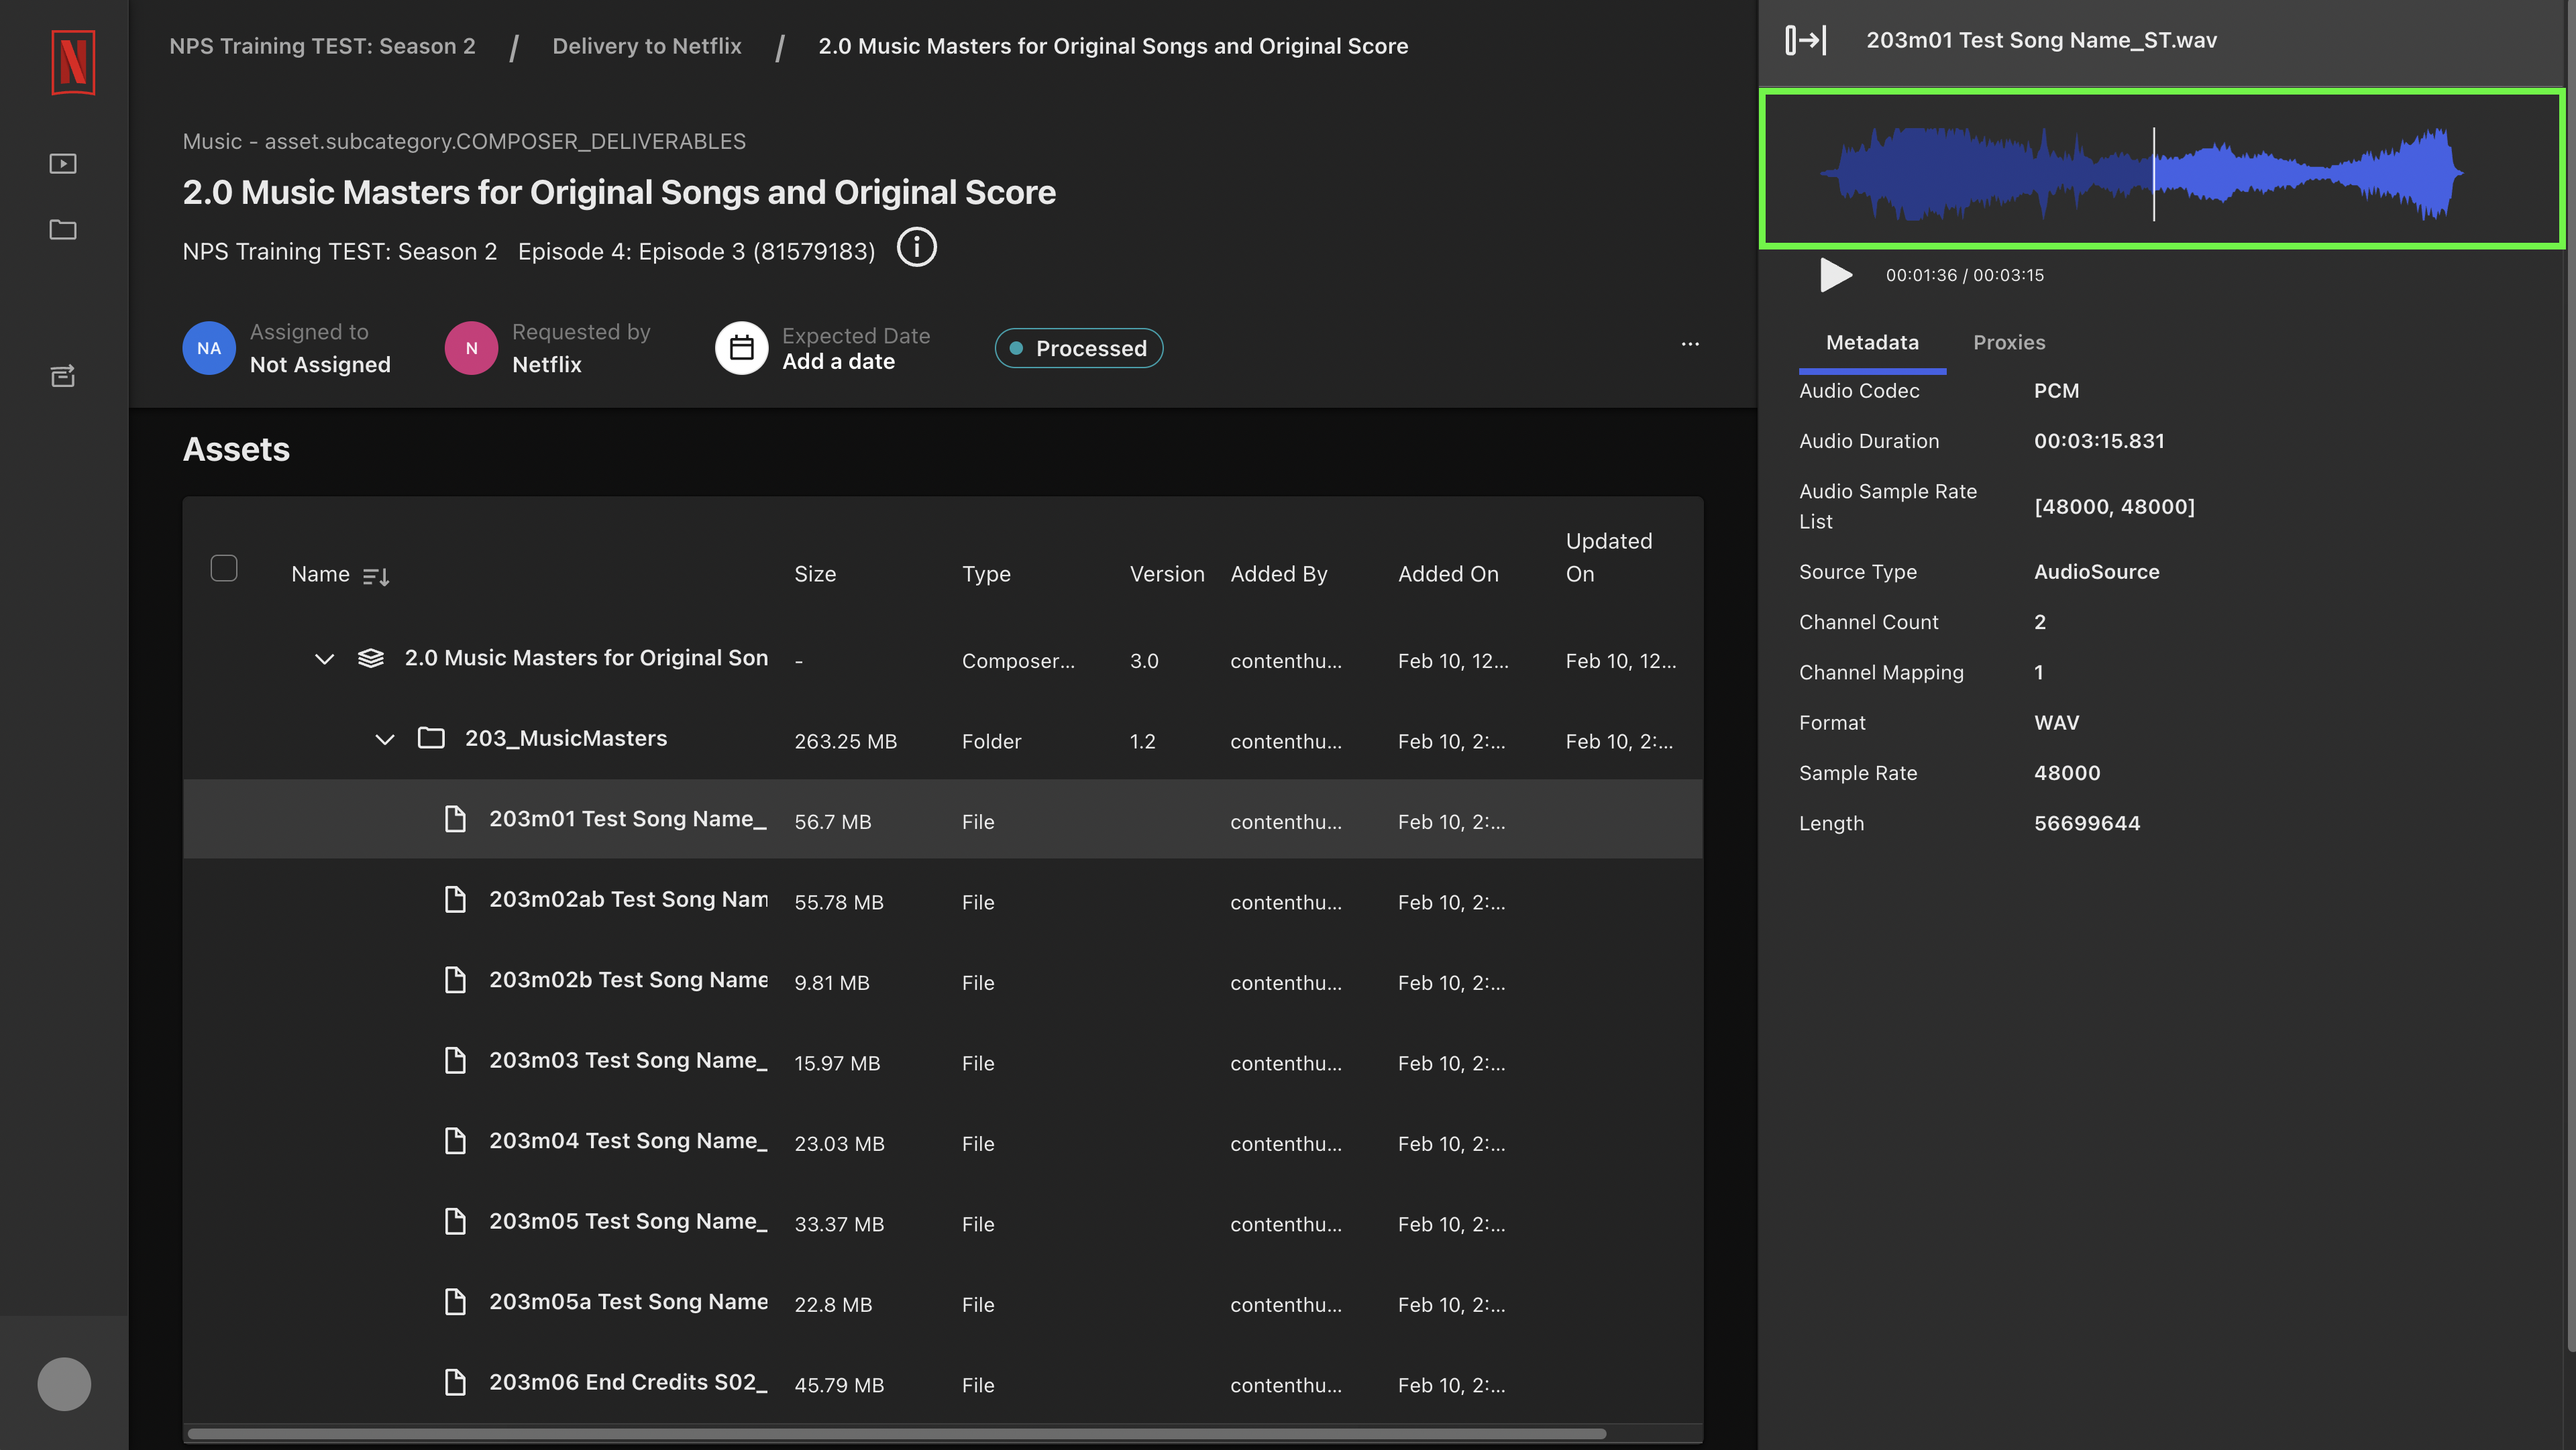The image size is (2576, 1450).
Task: Click the Size column header
Action: 815,574
